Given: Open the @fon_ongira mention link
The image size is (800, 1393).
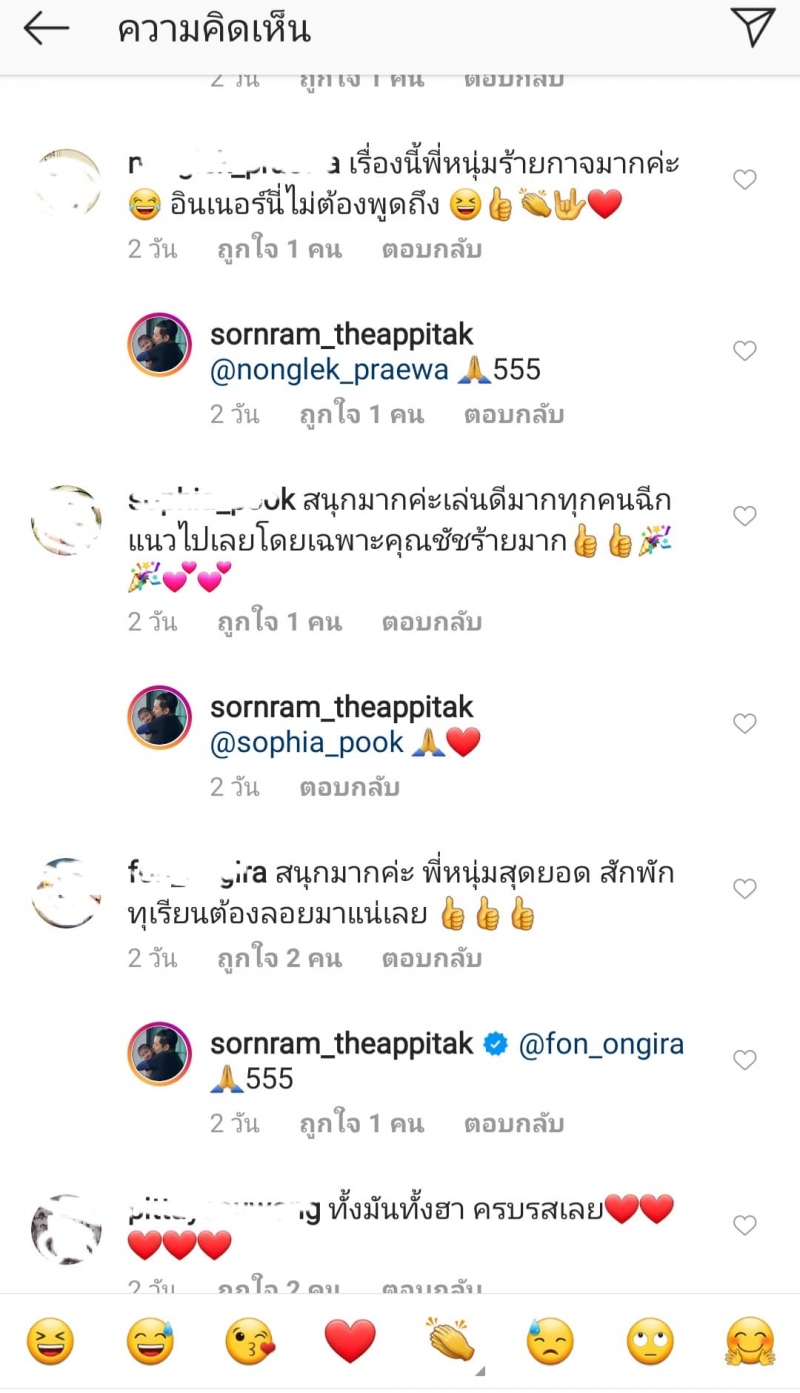Looking at the screenshot, I should coord(601,1045).
